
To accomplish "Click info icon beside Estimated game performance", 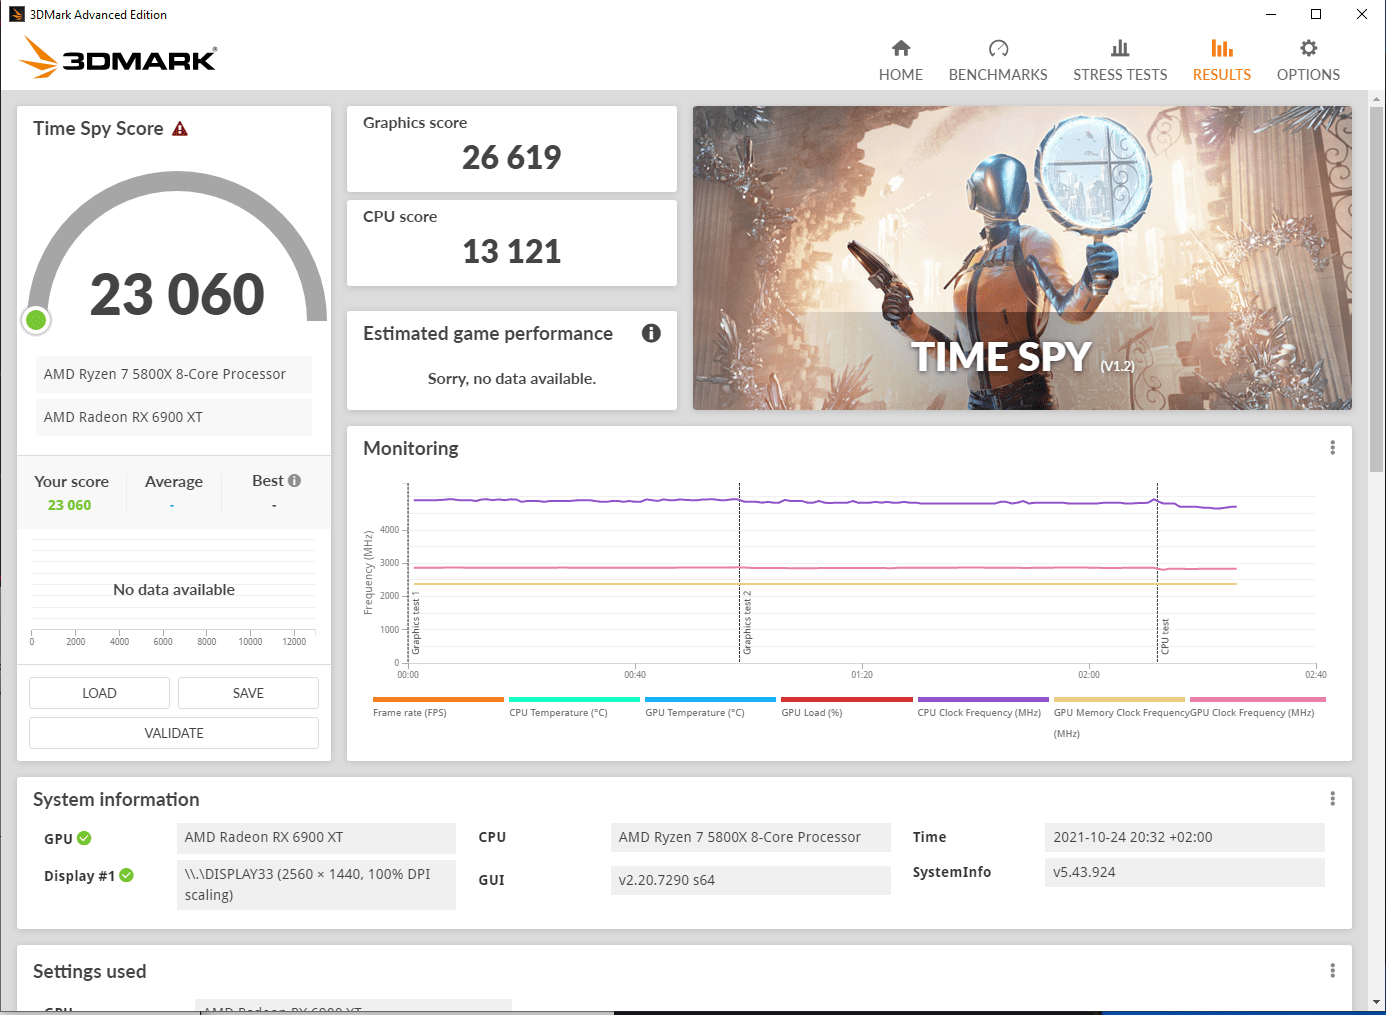I will coord(651,333).
